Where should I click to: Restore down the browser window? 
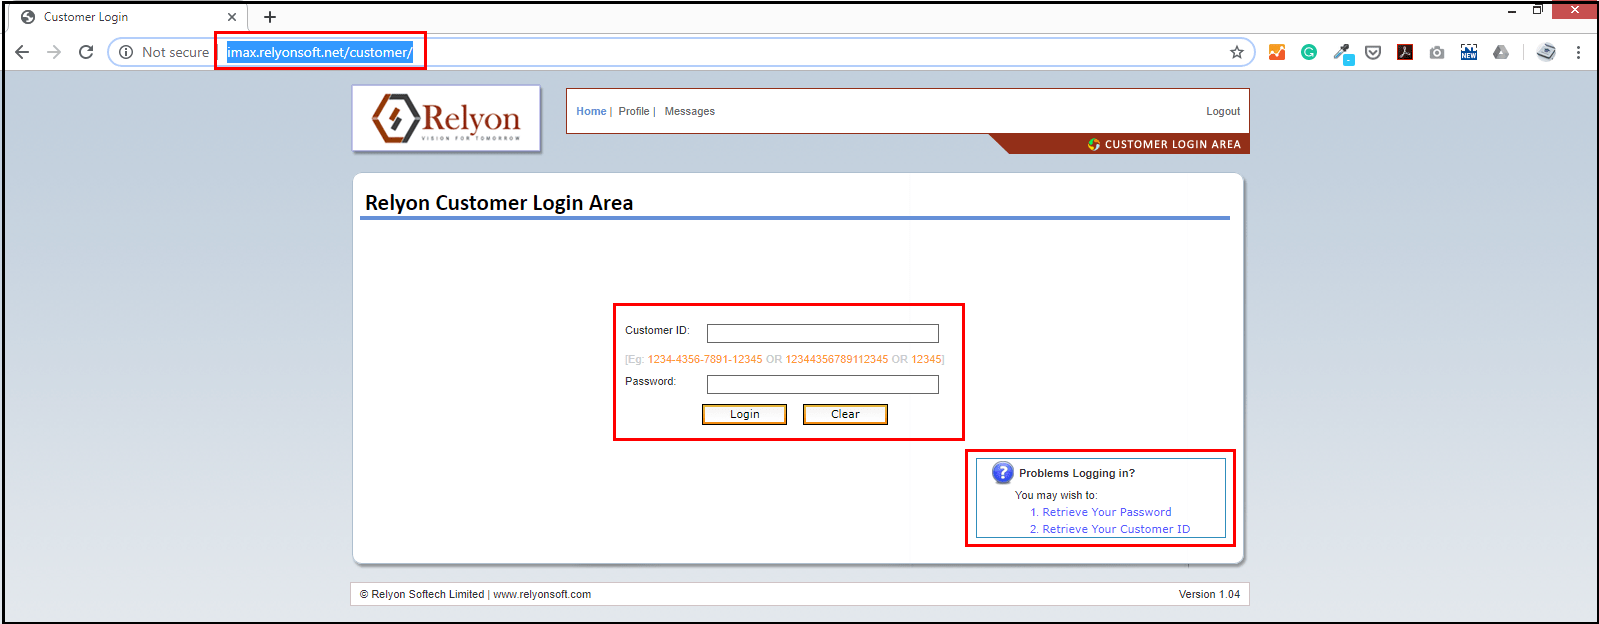[x=1538, y=10]
